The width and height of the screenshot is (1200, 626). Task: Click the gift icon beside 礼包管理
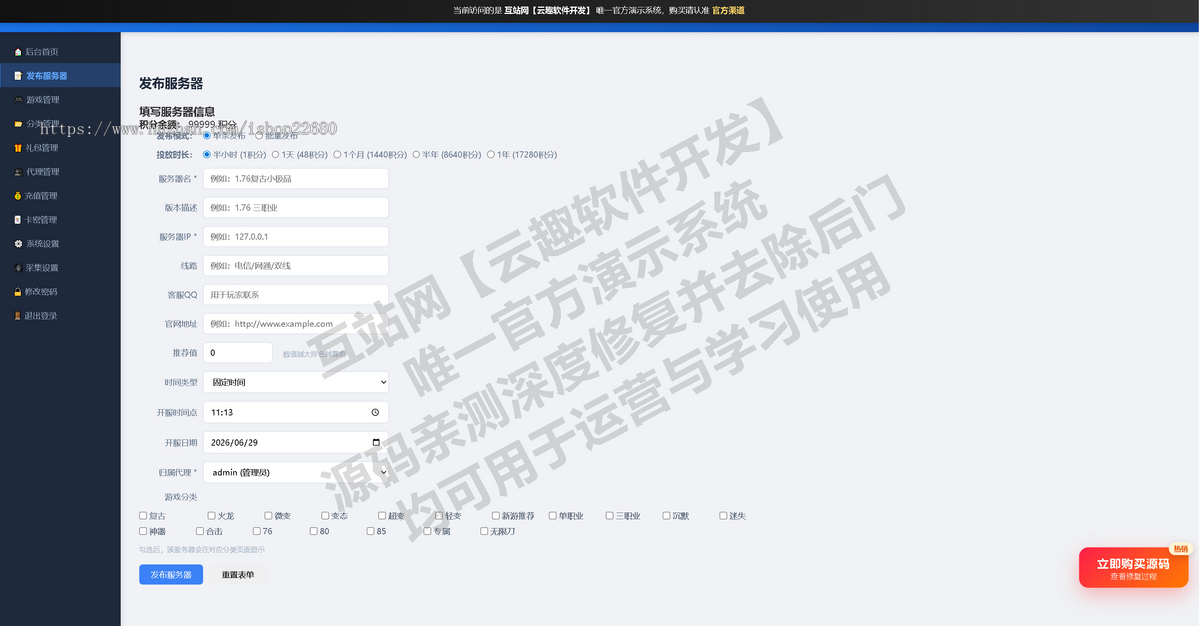[x=18, y=148]
